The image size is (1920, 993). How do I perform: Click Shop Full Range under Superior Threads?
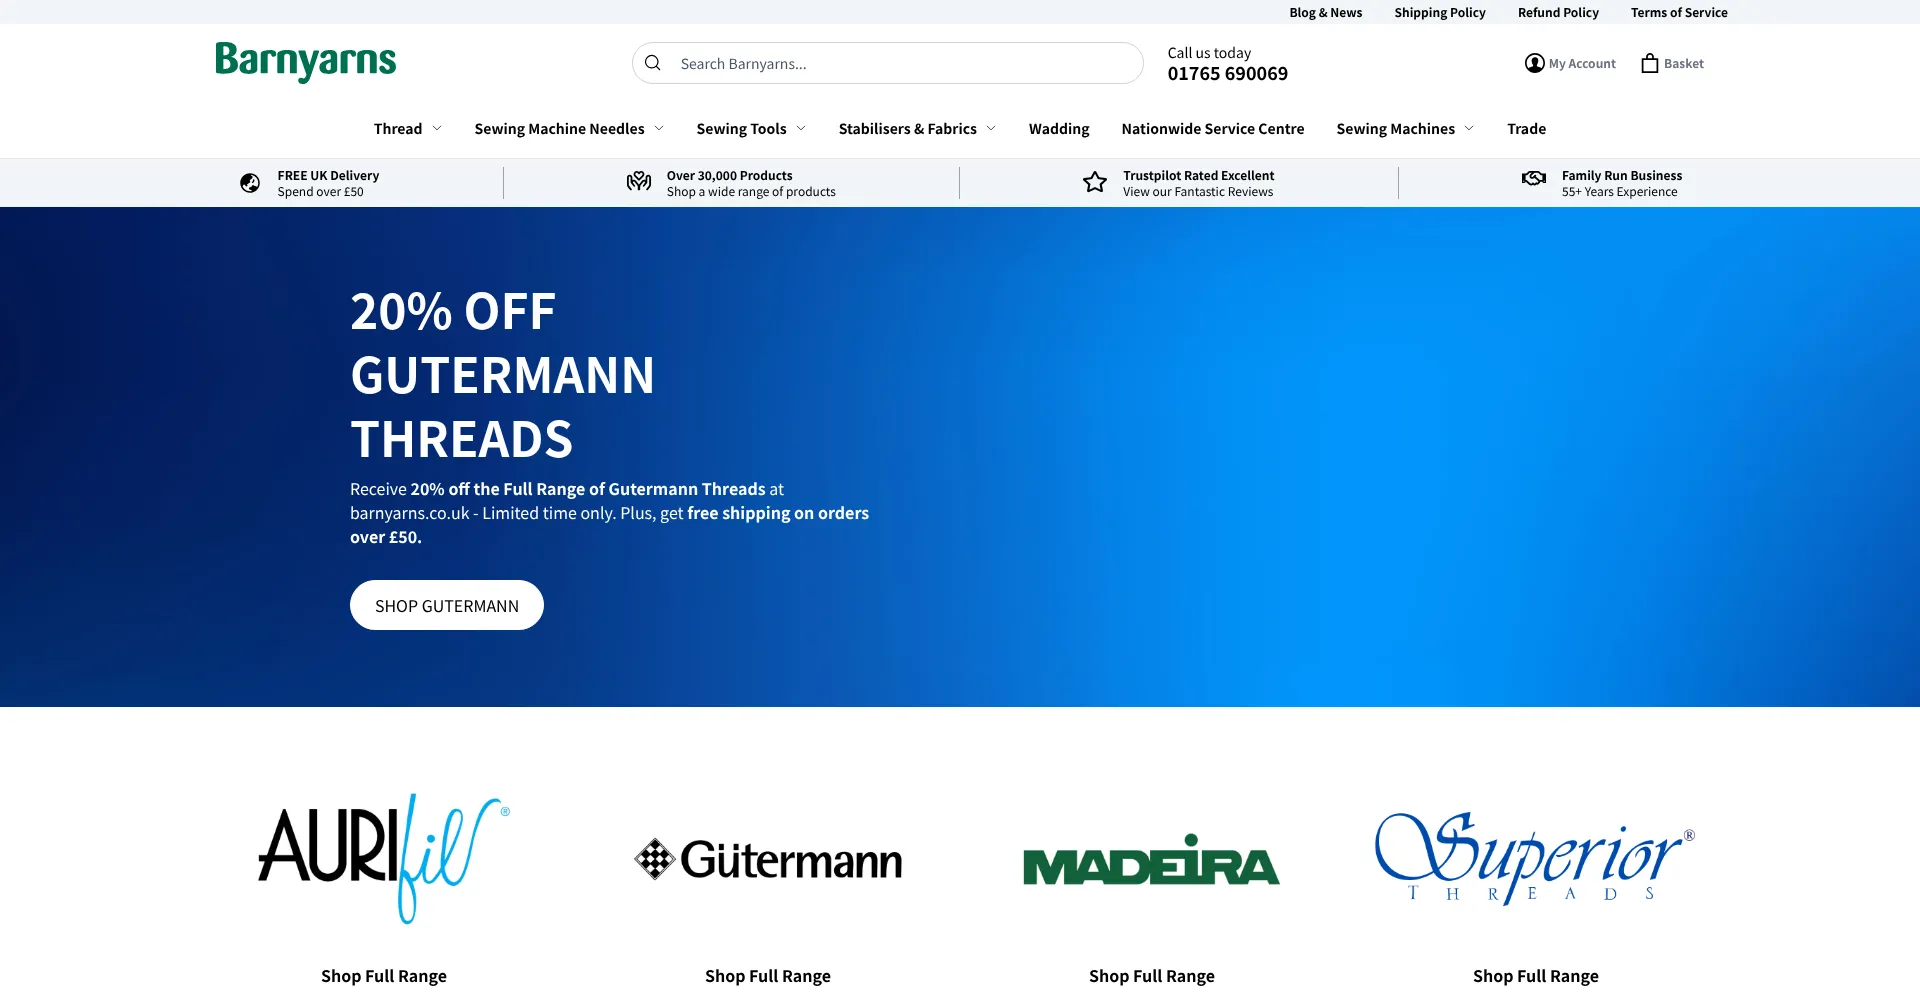[x=1535, y=976]
